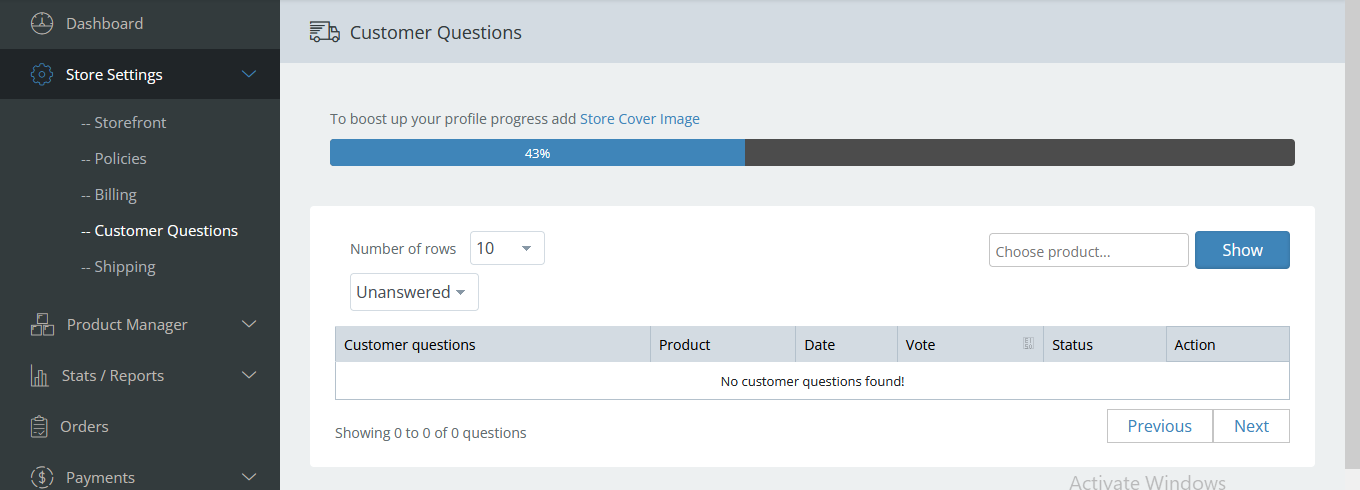Viewport: 1360px width, 490px height.
Task: Click the Store Settings gear icon
Action: click(x=42, y=75)
